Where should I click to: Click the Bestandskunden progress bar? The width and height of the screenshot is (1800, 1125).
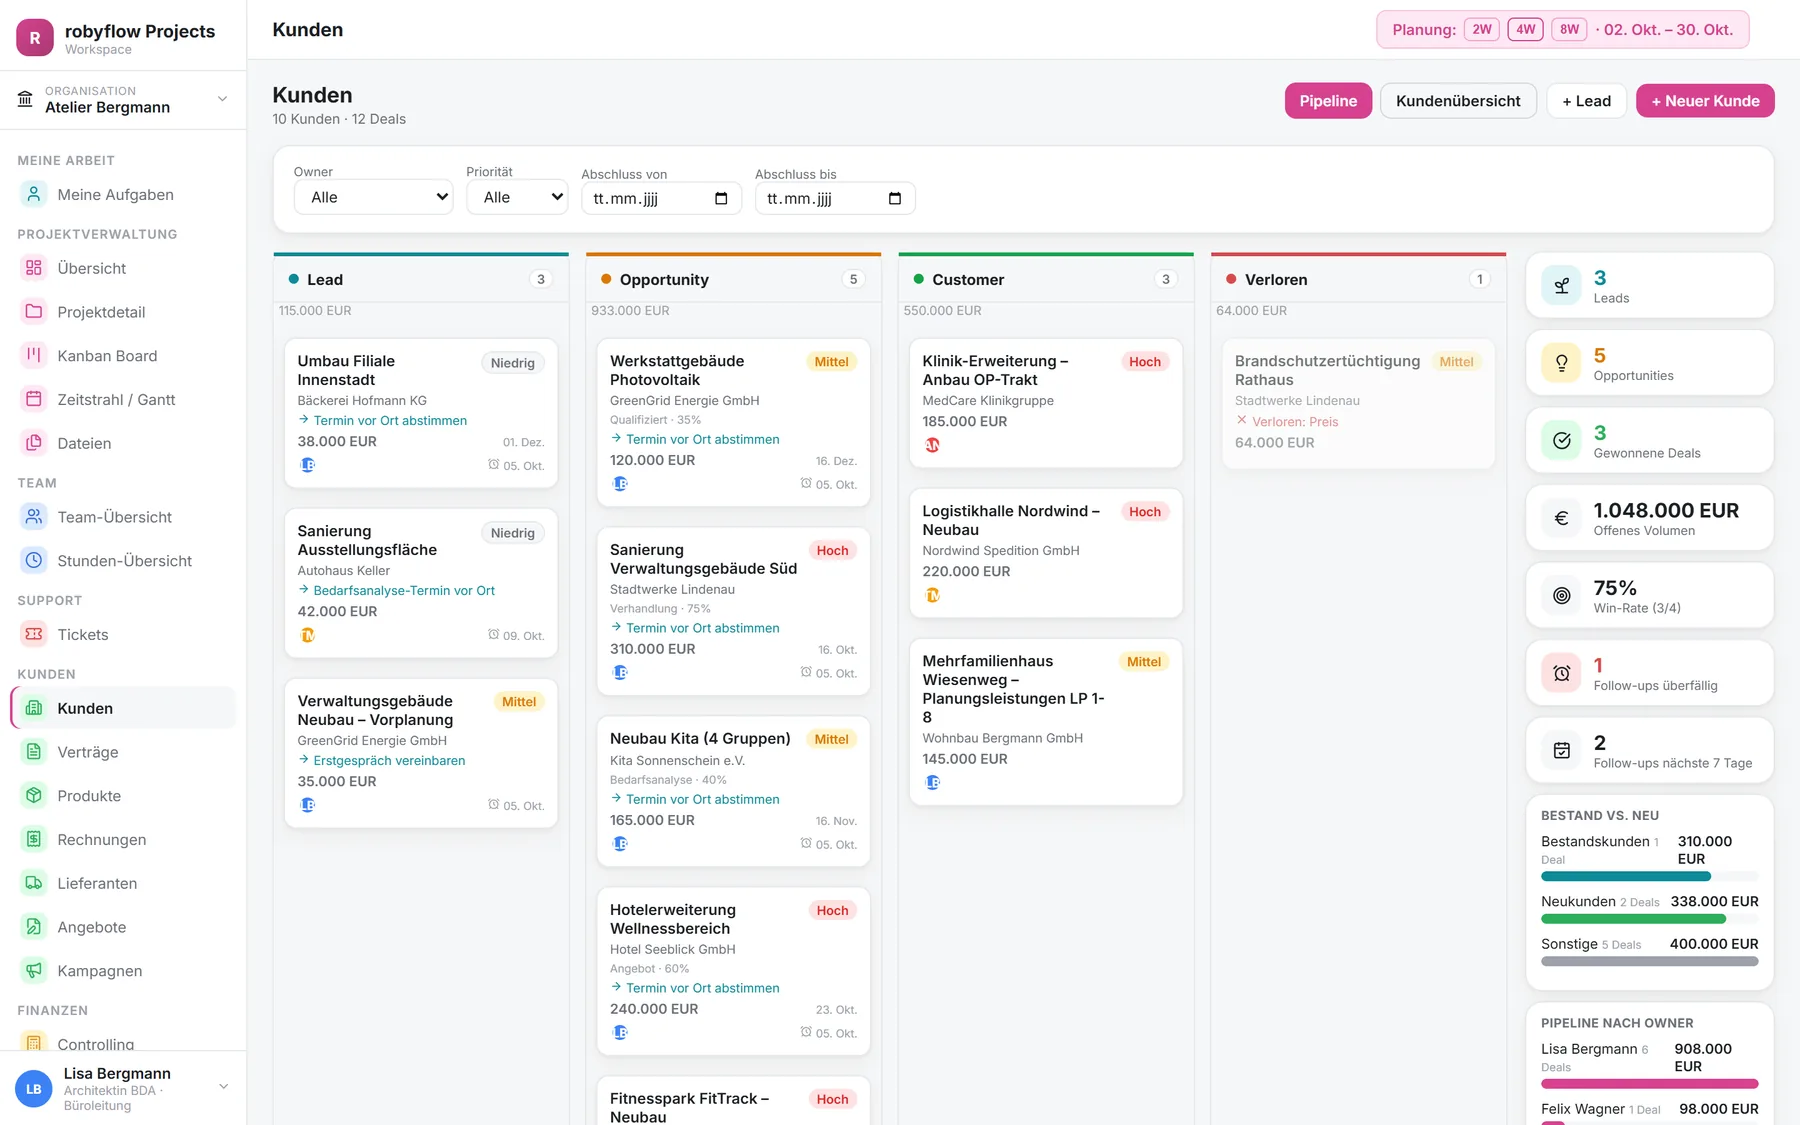tap(1649, 876)
